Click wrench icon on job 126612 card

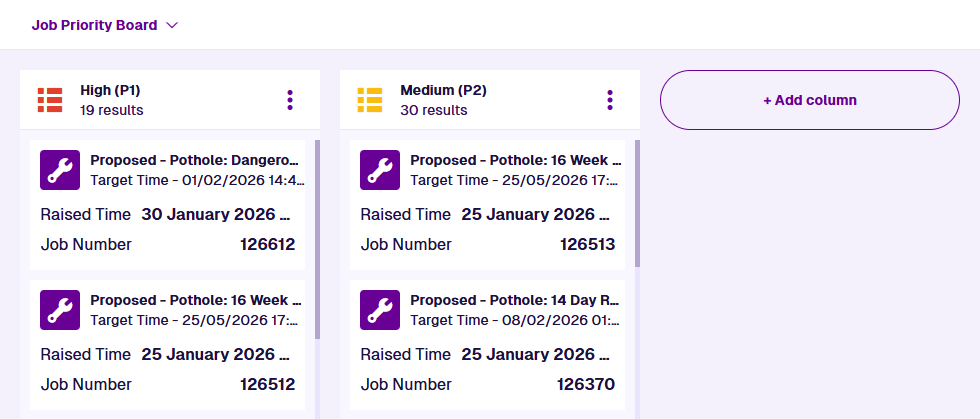pyautogui.click(x=60, y=170)
